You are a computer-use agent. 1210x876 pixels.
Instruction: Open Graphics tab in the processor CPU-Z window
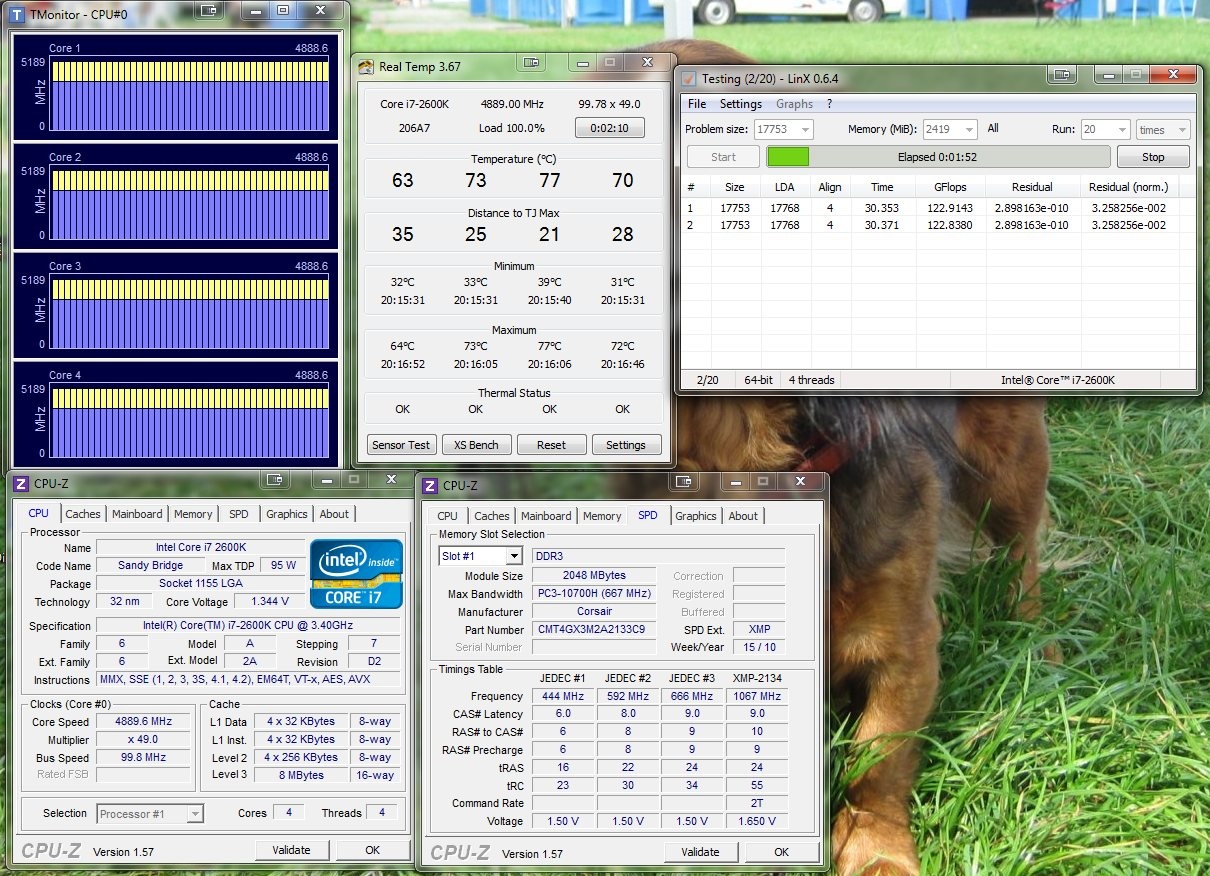click(287, 514)
